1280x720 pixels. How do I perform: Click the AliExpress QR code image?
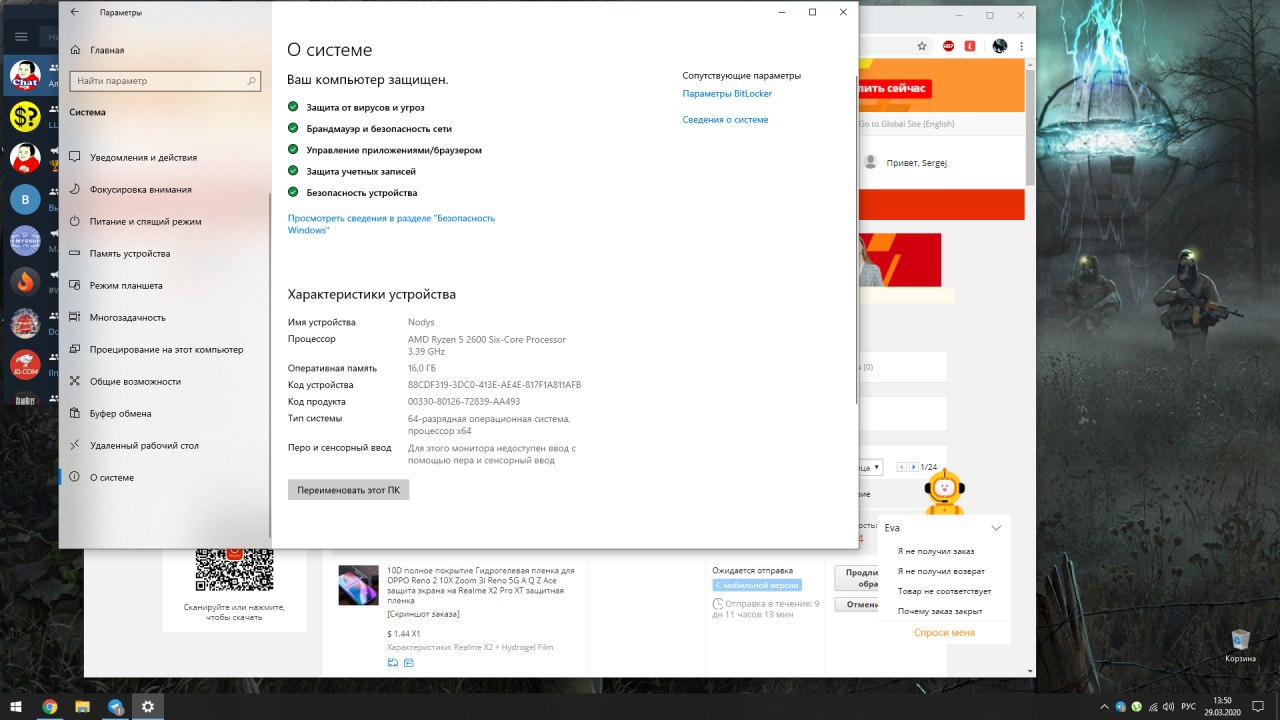pyautogui.click(x=234, y=568)
